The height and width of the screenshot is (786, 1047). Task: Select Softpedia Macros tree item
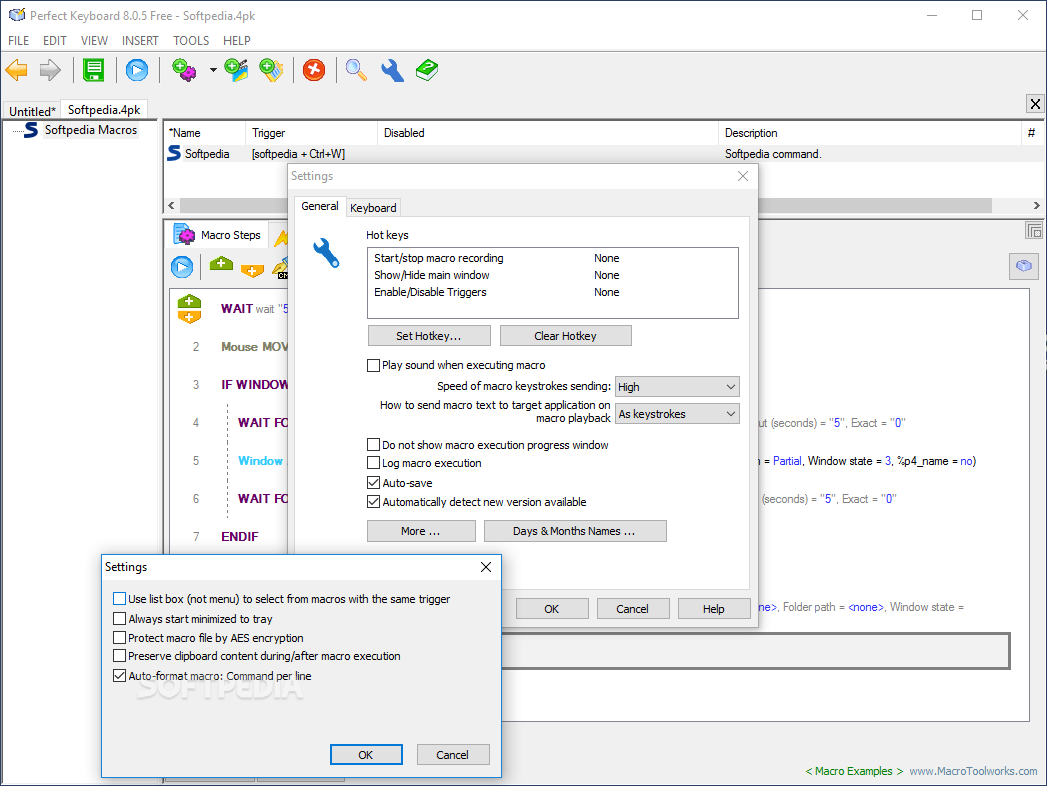(91, 130)
